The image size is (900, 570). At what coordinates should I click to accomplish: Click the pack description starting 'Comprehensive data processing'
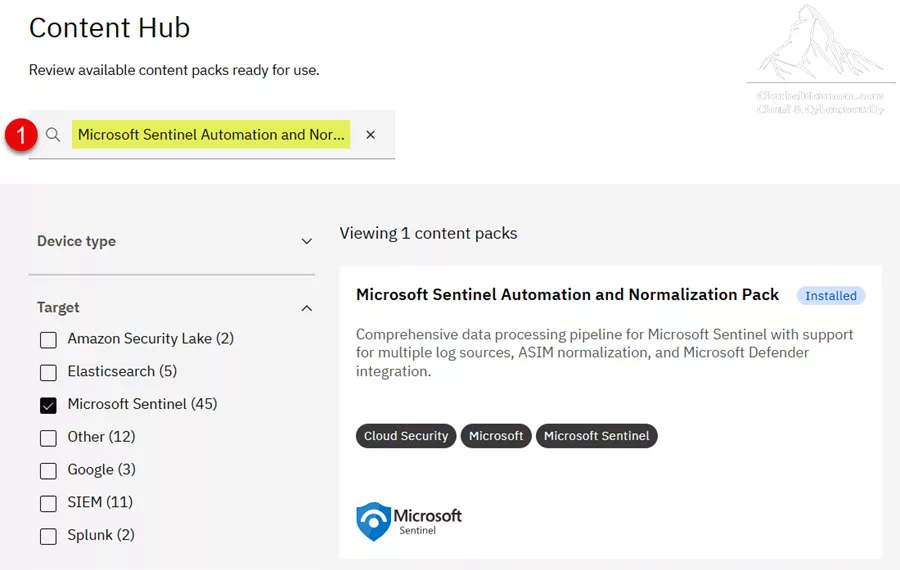coord(604,352)
